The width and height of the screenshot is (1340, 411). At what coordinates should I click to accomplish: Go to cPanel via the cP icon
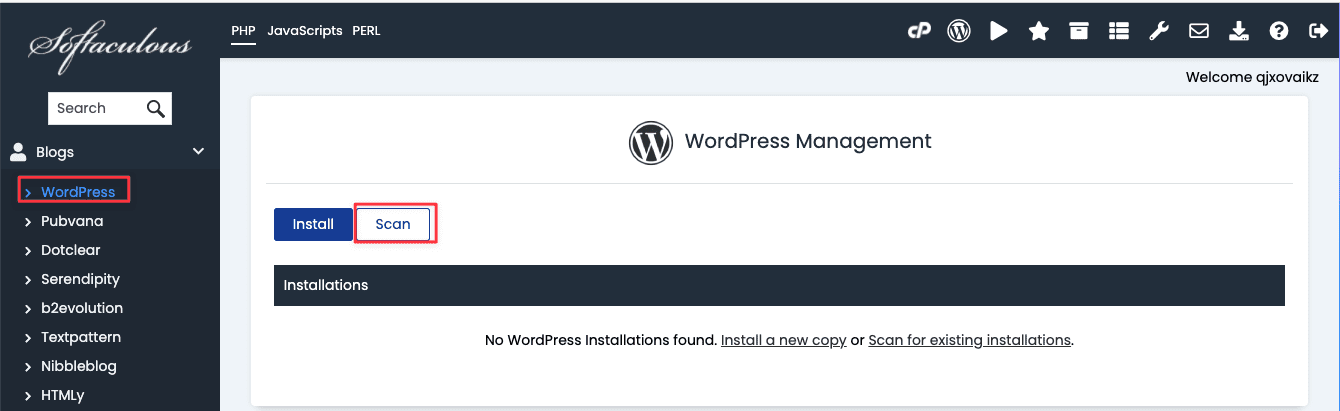919,31
